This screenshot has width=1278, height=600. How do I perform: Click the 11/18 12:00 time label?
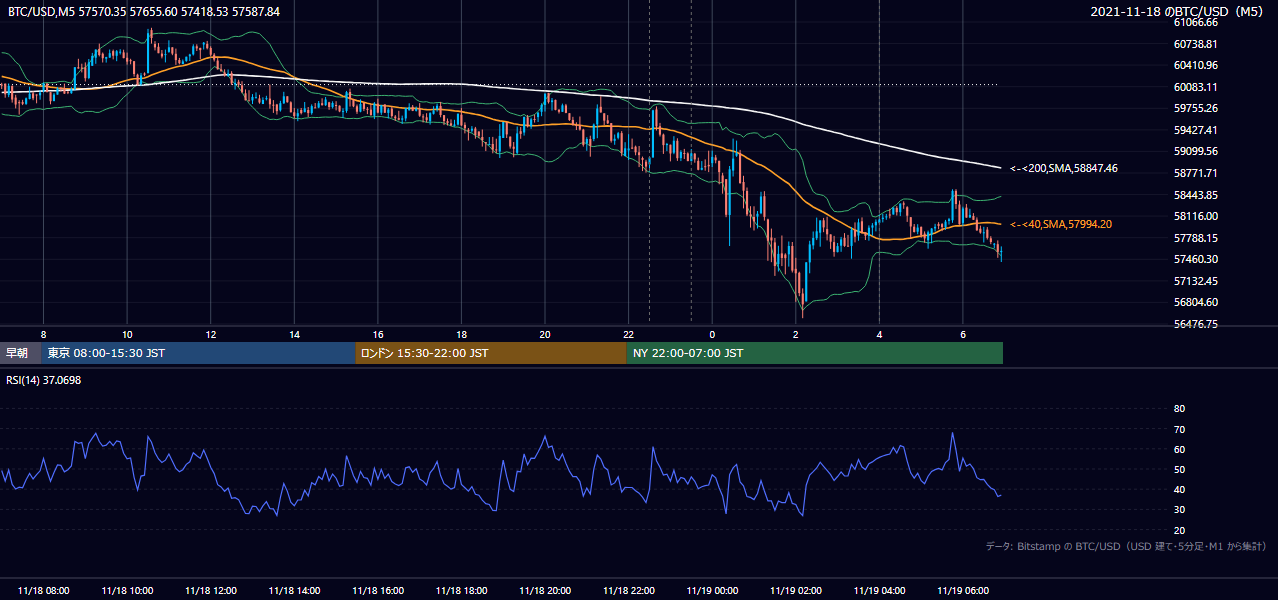tap(211, 591)
